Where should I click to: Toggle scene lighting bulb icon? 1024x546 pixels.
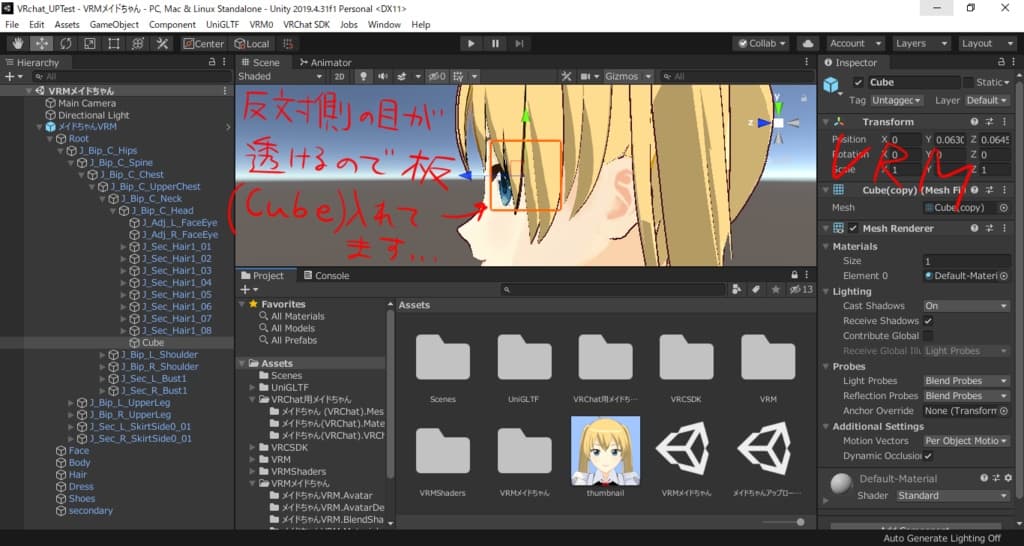[x=364, y=76]
